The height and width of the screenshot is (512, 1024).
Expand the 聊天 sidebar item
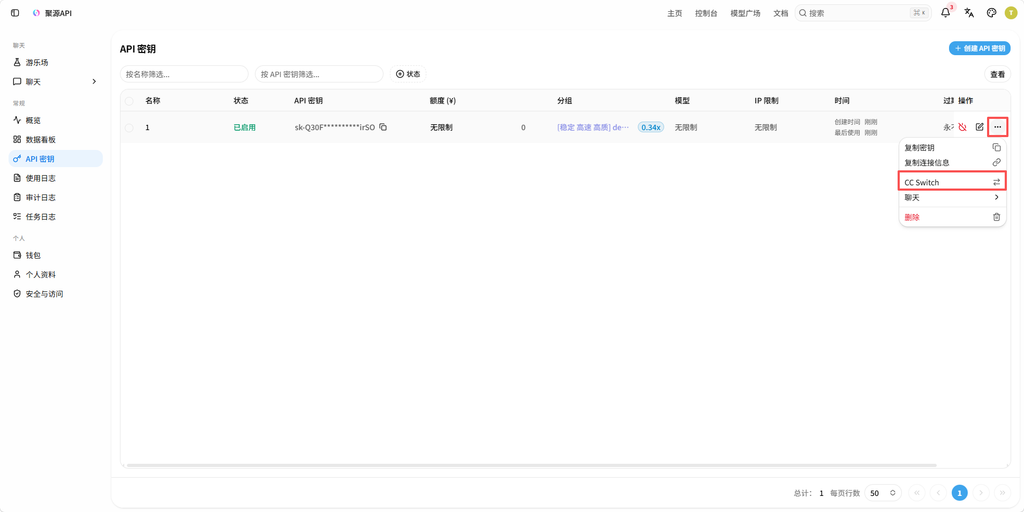pos(56,82)
